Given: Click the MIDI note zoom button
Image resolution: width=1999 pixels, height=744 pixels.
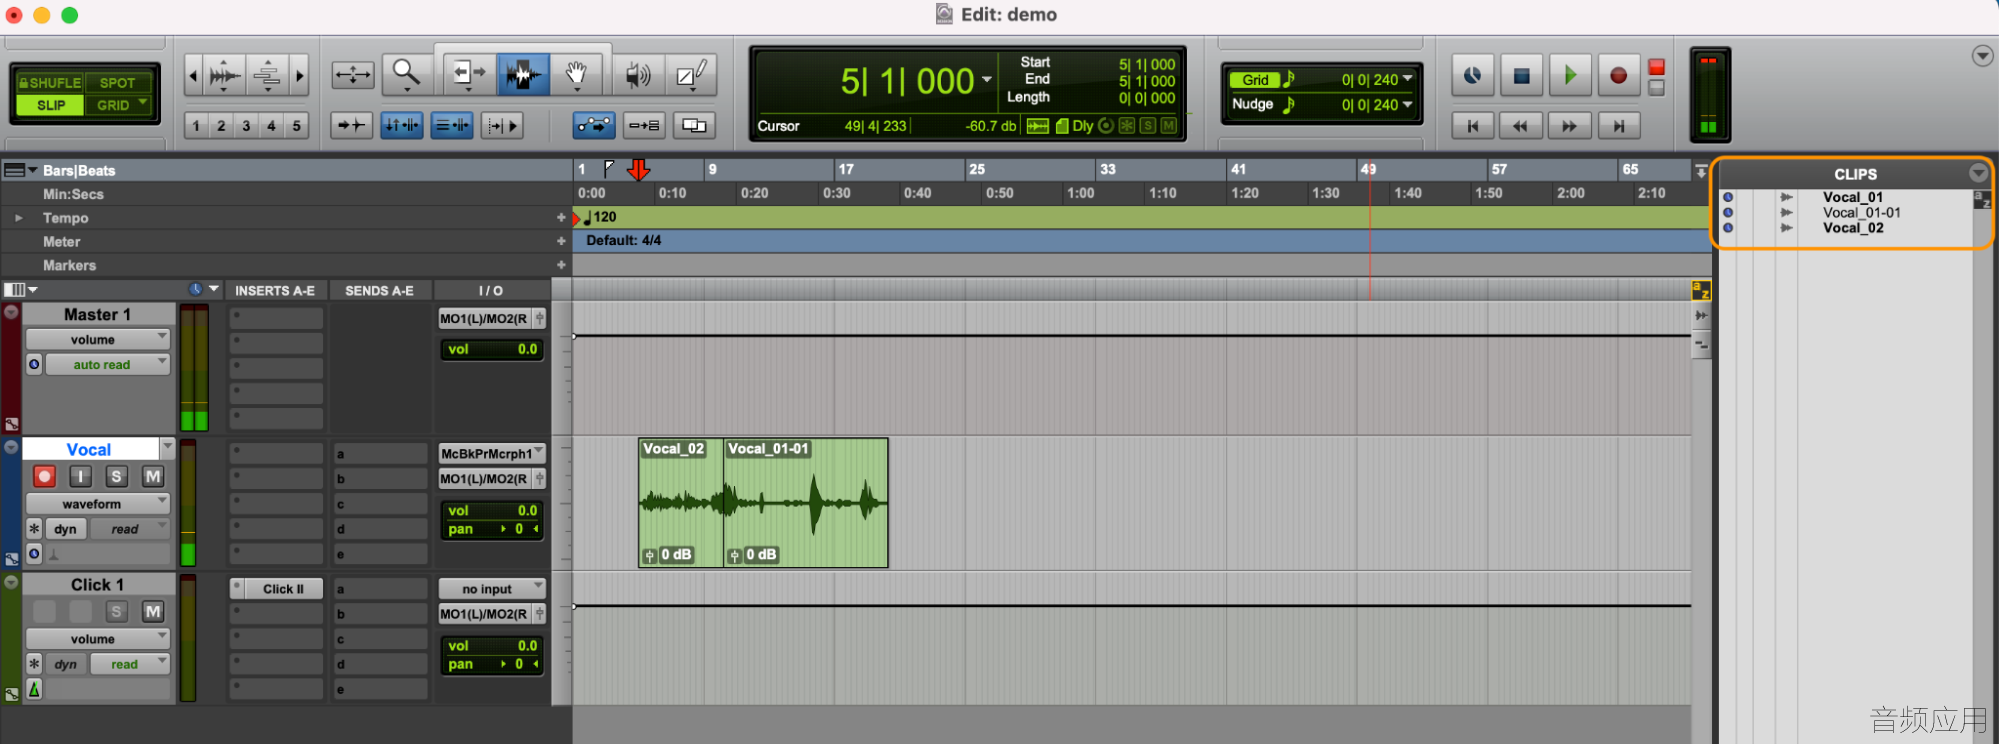Looking at the screenshot, I should point(267,75).
